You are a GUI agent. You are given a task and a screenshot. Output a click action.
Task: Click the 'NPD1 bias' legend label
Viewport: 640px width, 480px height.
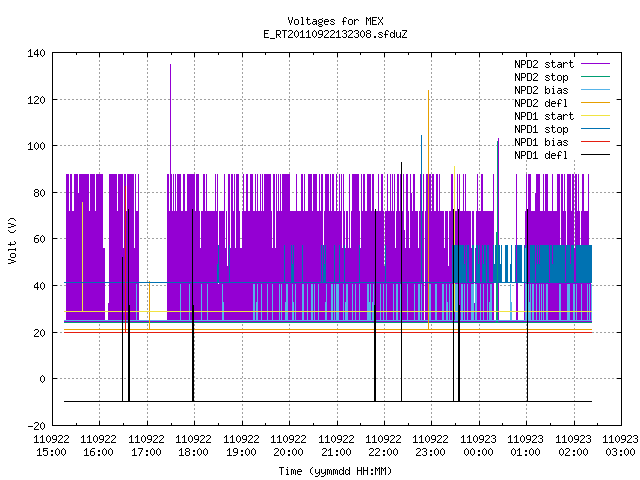tap(541, 142)
